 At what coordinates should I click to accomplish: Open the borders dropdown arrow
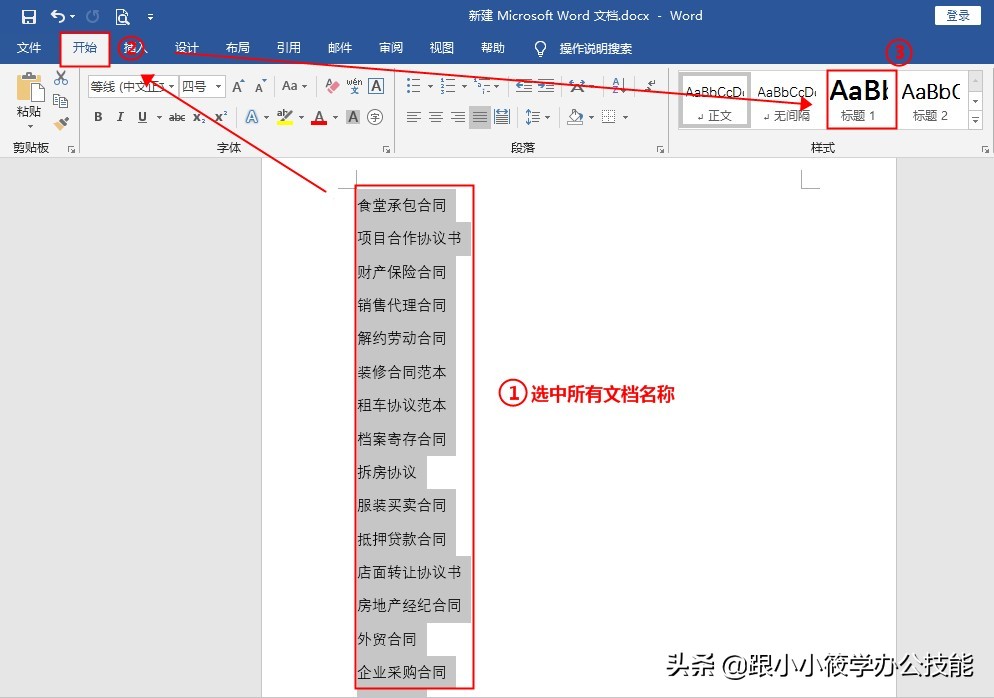[x=625, y=117]
